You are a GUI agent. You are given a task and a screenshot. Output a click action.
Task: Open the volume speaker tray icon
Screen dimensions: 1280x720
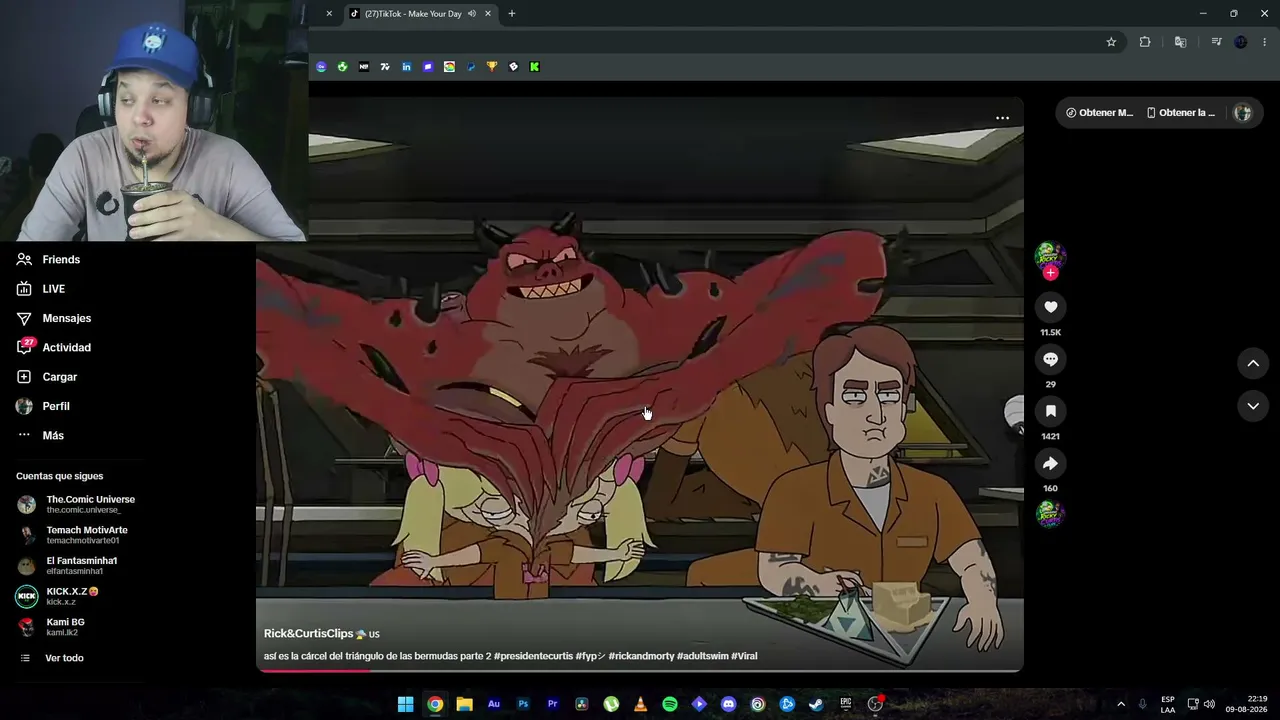[1209, 704]
